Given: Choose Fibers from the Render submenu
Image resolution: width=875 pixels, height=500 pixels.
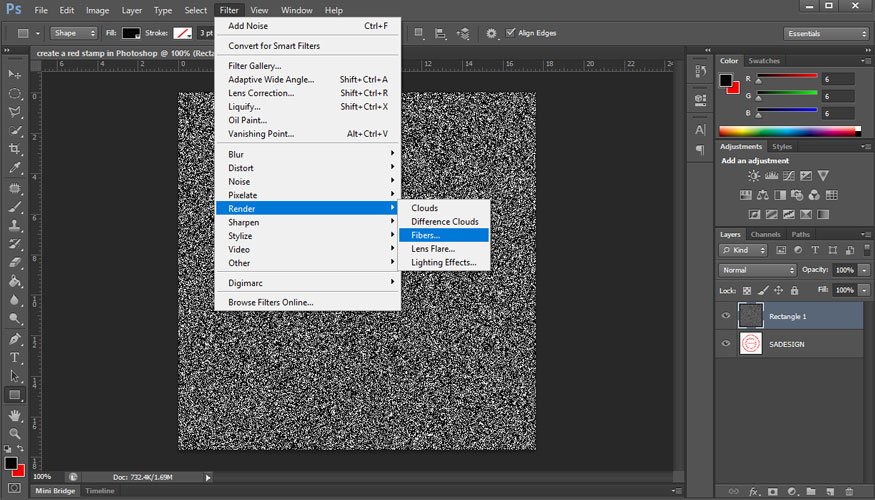Looking at the screenshot, I should coord(425,235).
